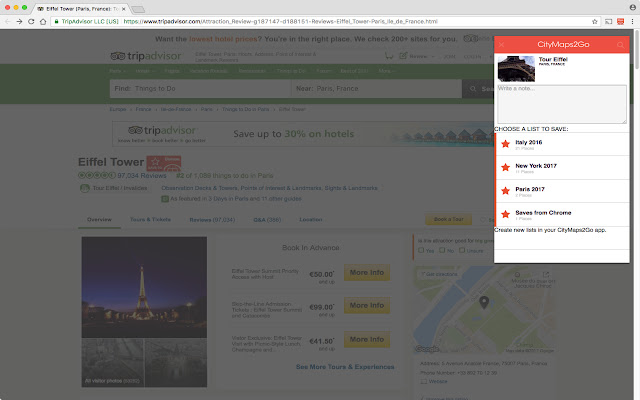Click the 'Save up to 30% on hotels' banner
This screenshot has height=400, width=640.
pos(302,134)
